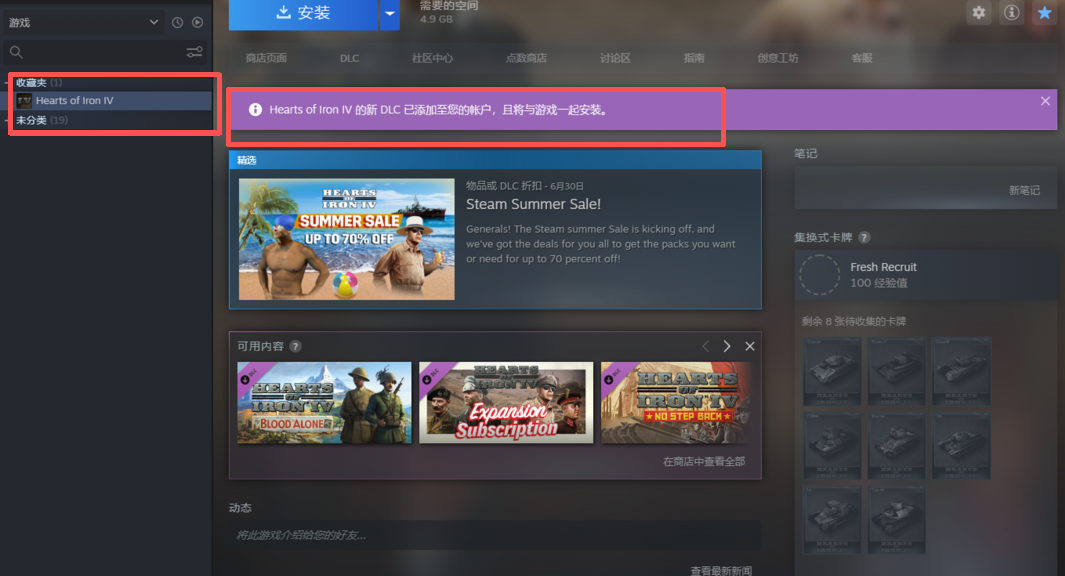Open the 创意工坊 tab

pyautogui.click(x=777, y=58)
